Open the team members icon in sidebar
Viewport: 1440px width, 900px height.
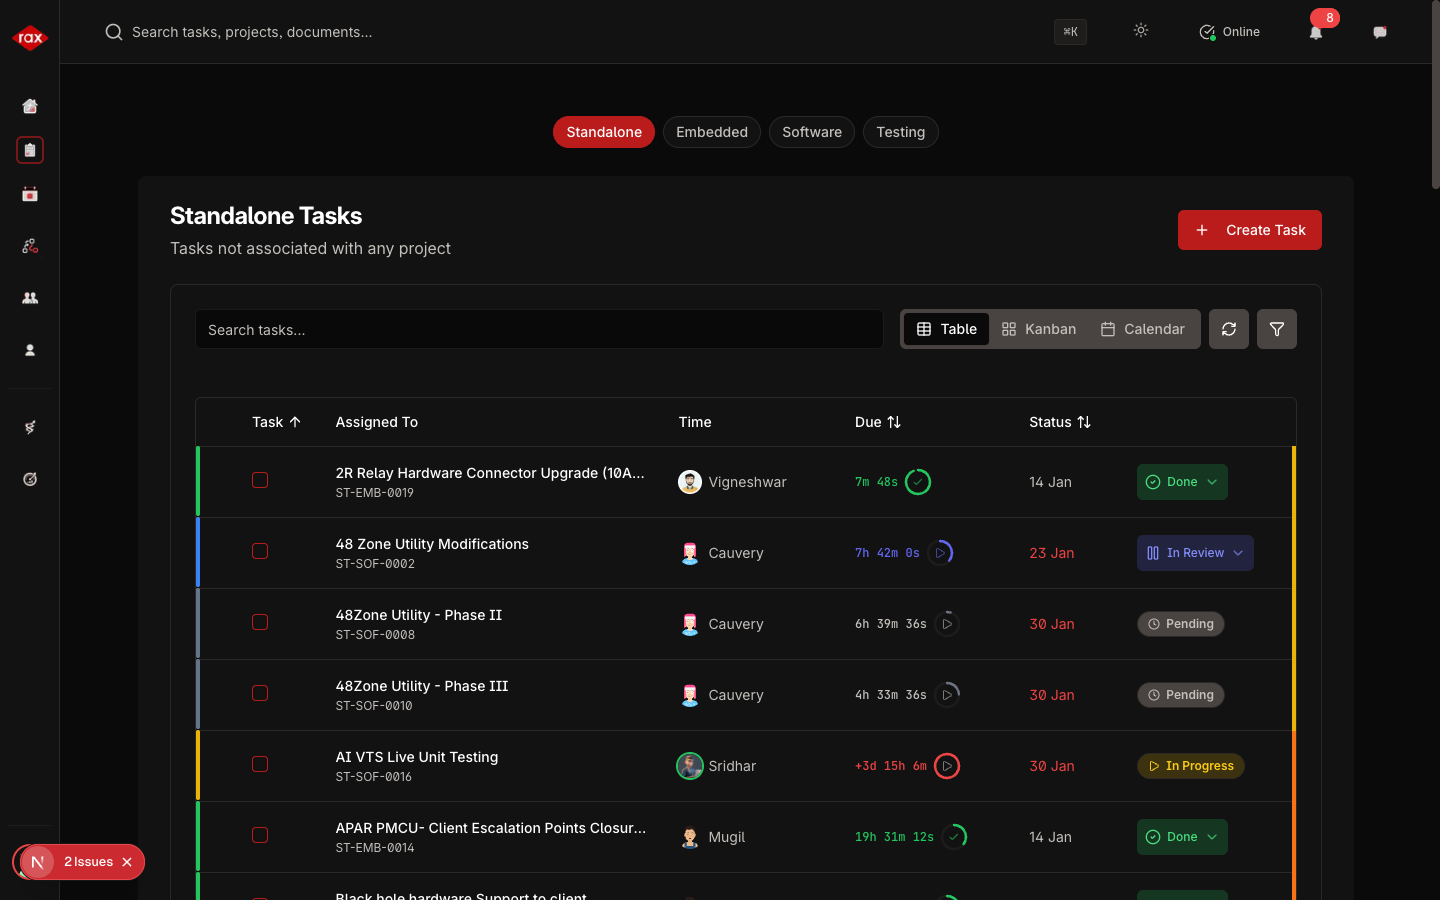(30, 298)
